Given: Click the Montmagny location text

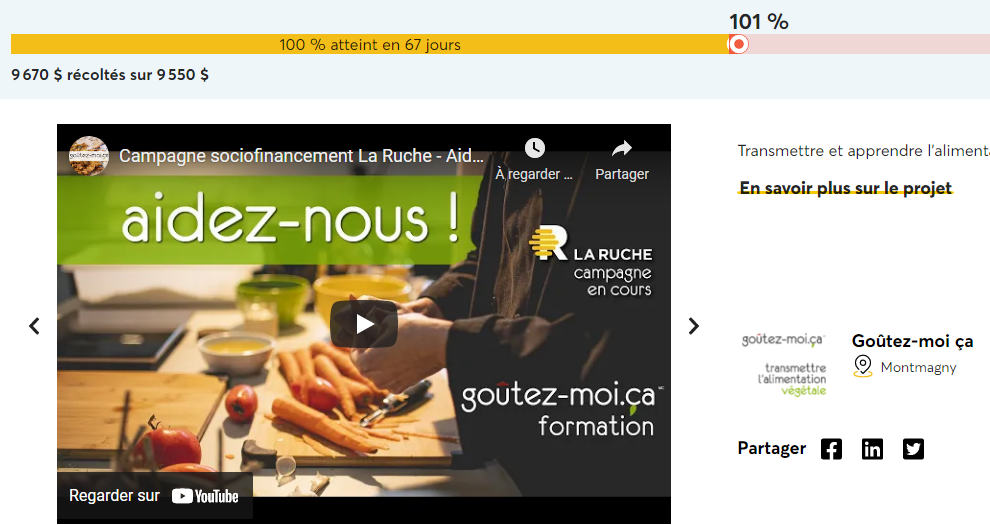Looking at the screenshot, I should tap(918, 367).
